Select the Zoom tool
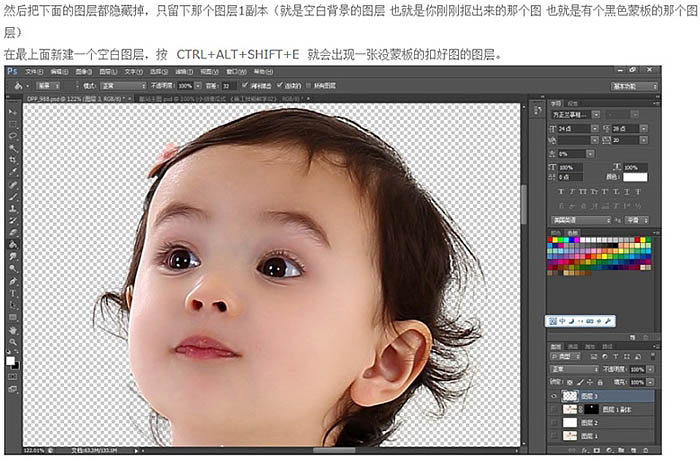 point(13,343)
